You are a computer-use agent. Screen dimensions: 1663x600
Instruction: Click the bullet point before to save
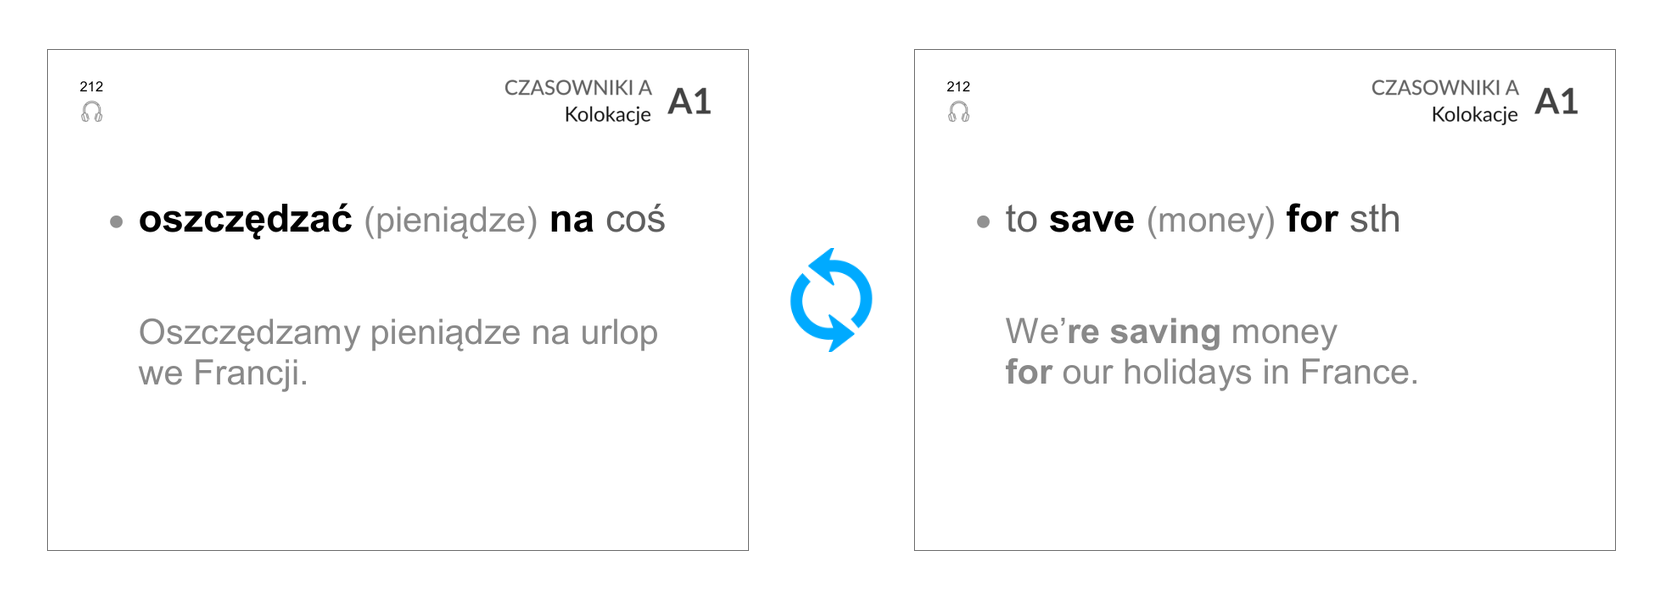(984, 222)
